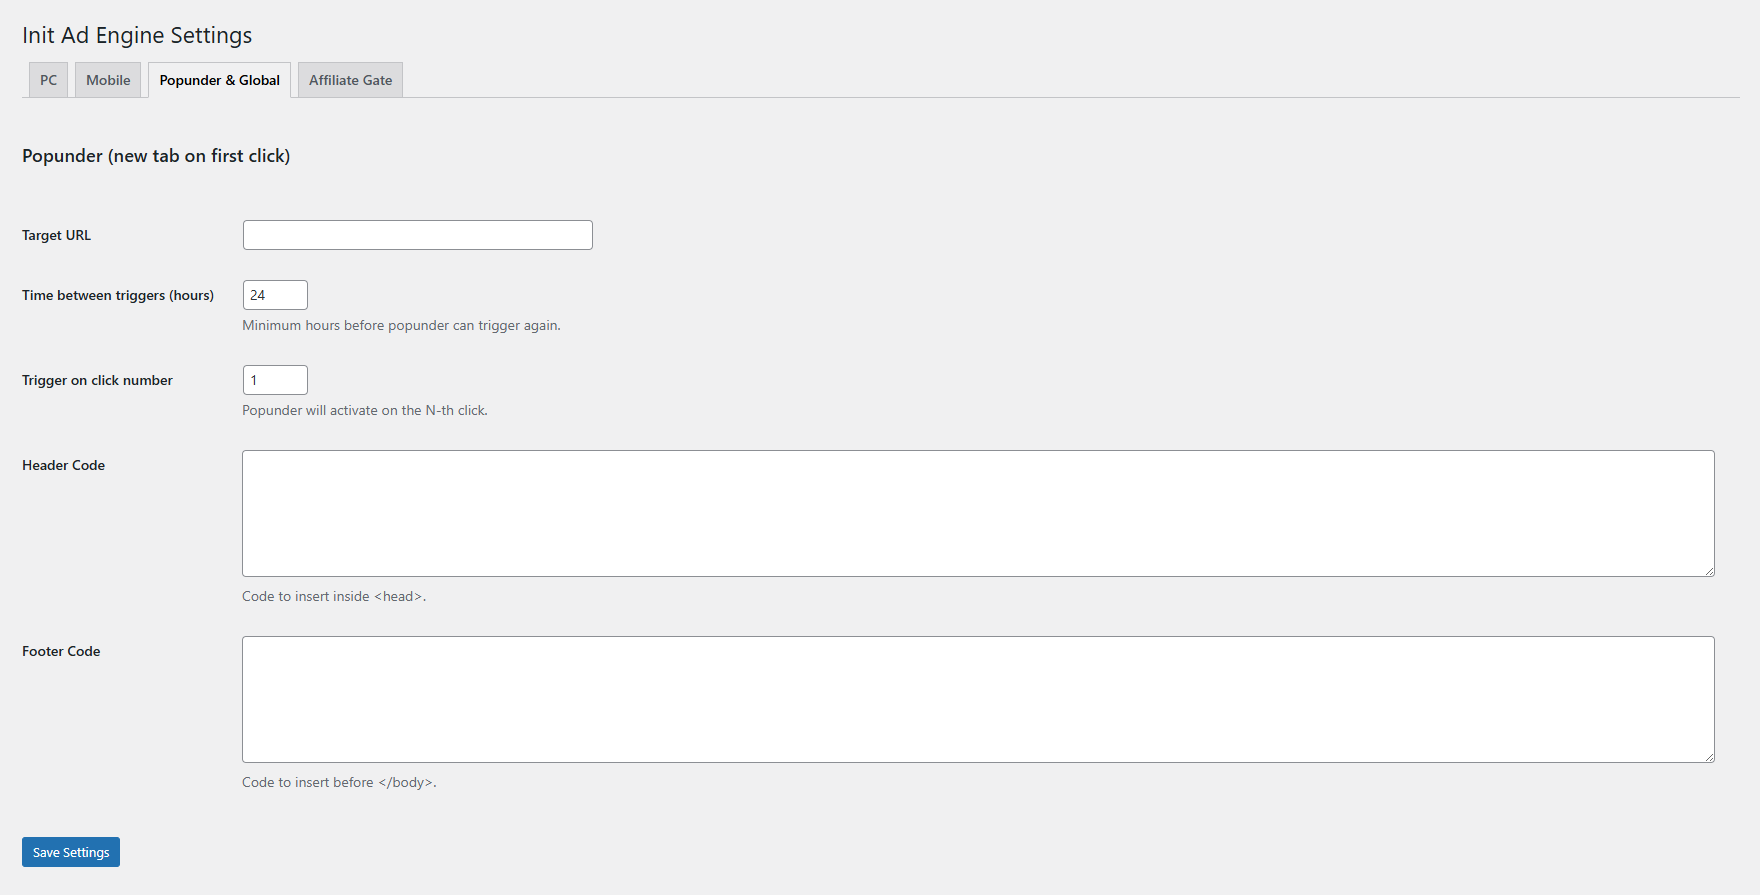
Task: Click the Save Settings button
Action: [70, 851]
